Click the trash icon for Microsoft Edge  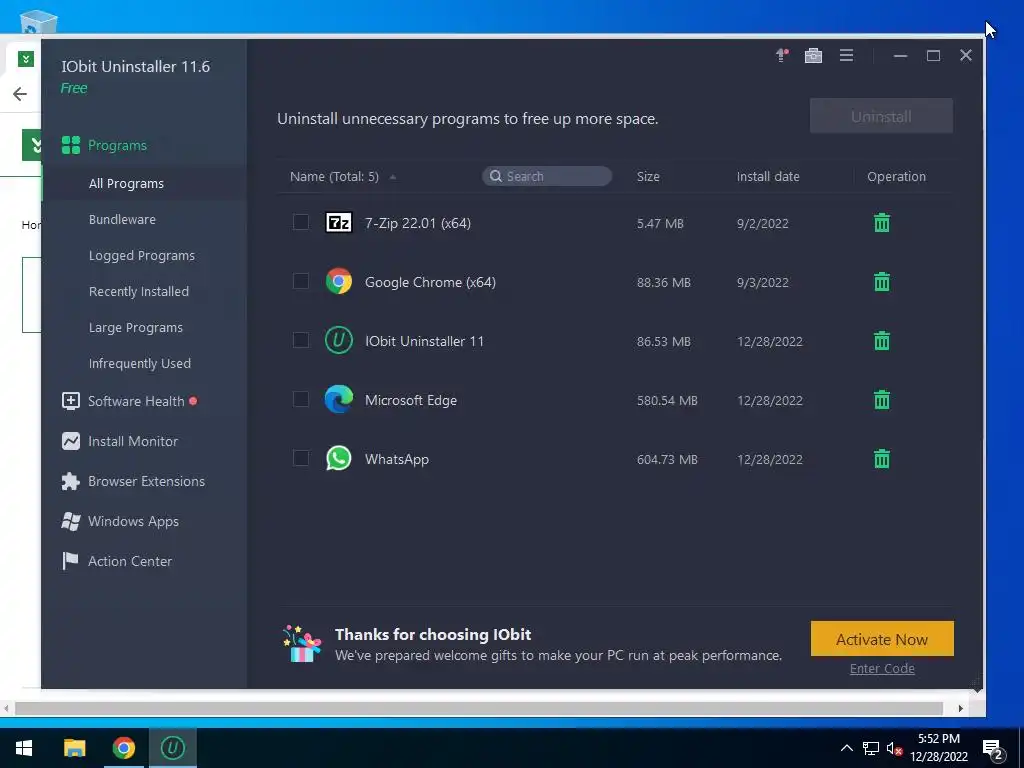[882, 399]
